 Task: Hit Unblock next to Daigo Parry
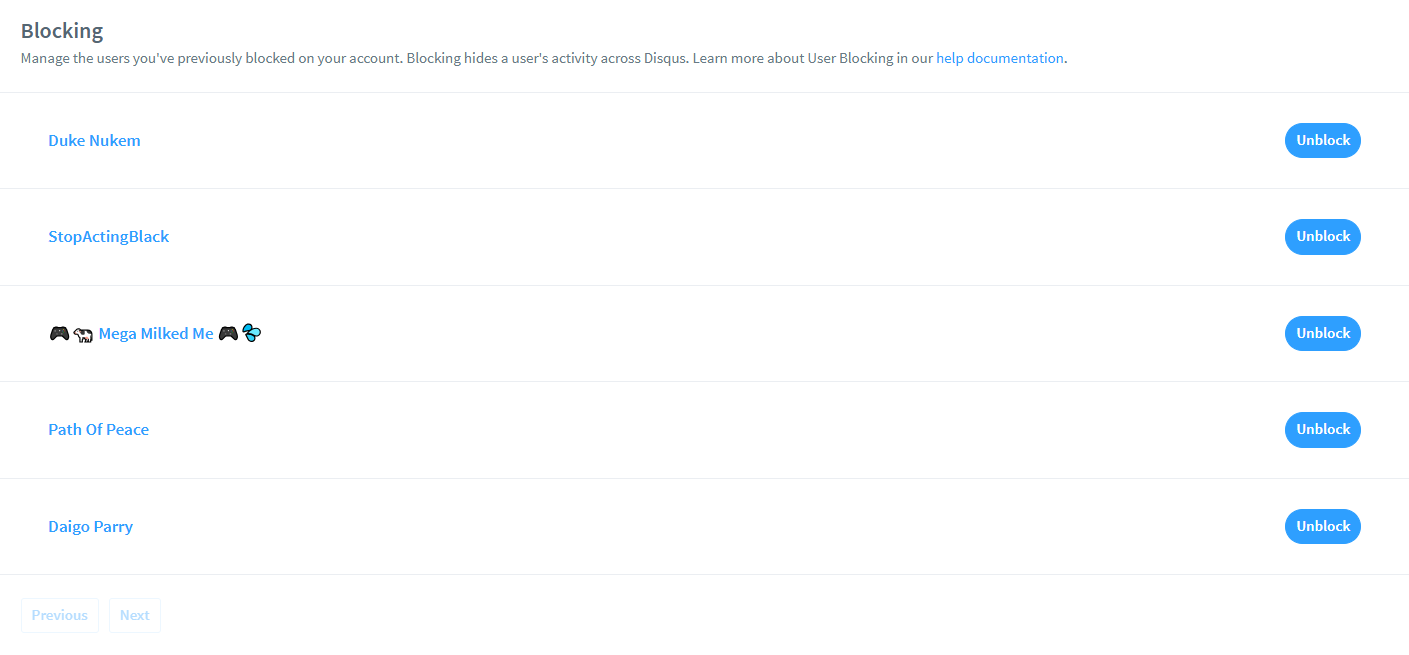1322,527
